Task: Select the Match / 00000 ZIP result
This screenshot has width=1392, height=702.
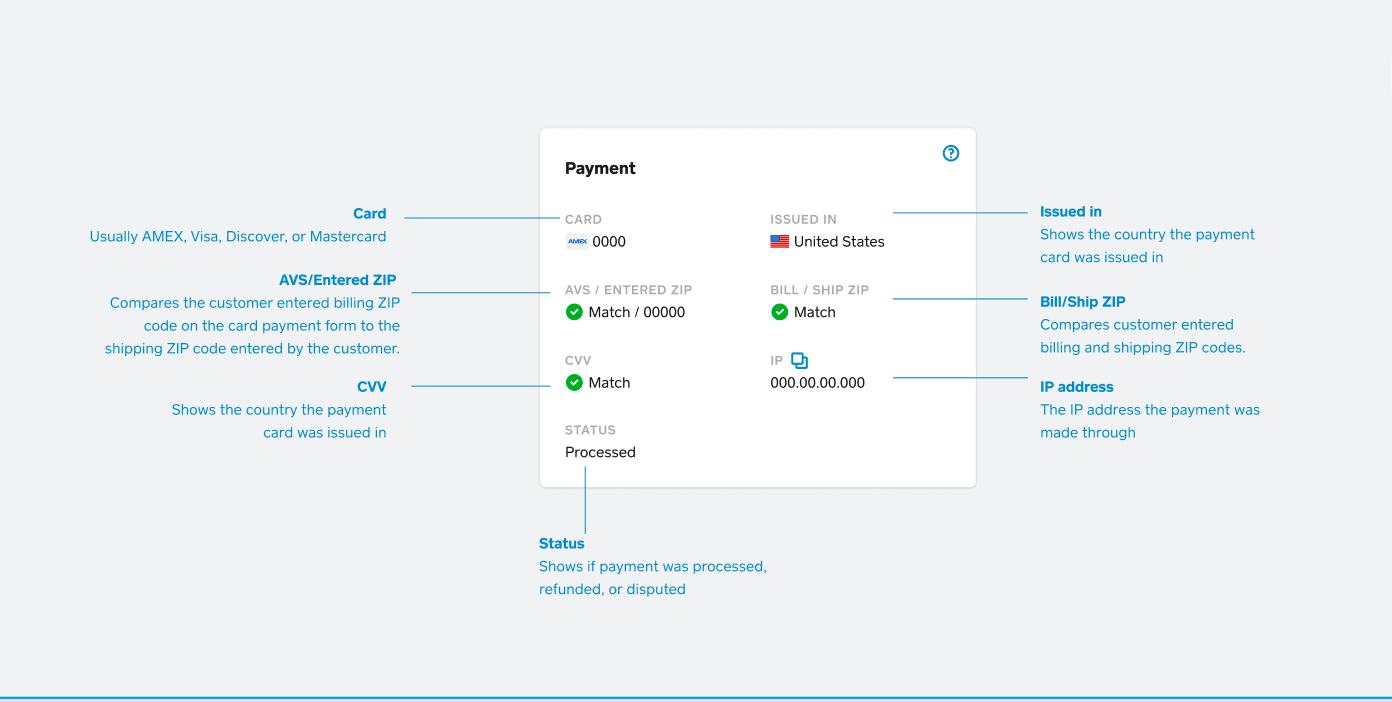Action: (x=636, y=312)
